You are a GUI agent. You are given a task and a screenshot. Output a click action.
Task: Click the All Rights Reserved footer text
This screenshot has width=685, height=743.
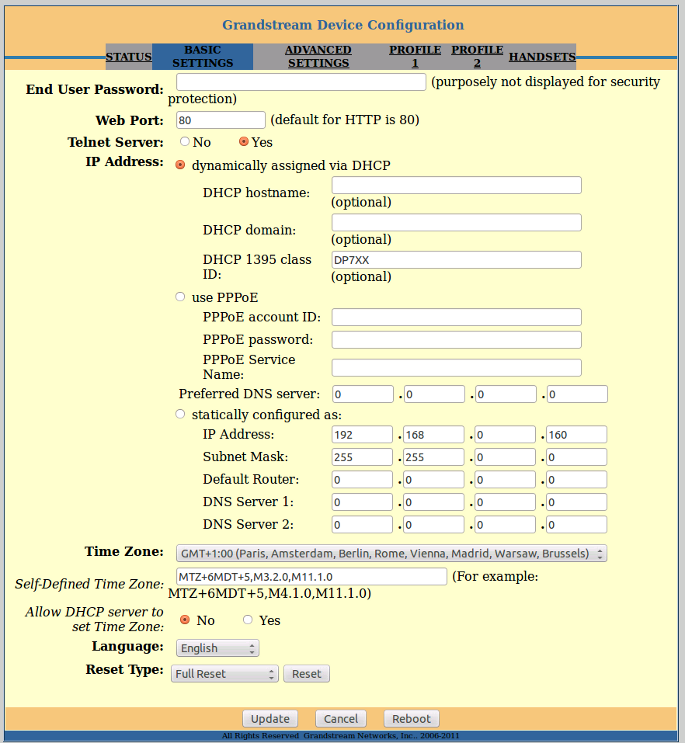coord(341,735)
